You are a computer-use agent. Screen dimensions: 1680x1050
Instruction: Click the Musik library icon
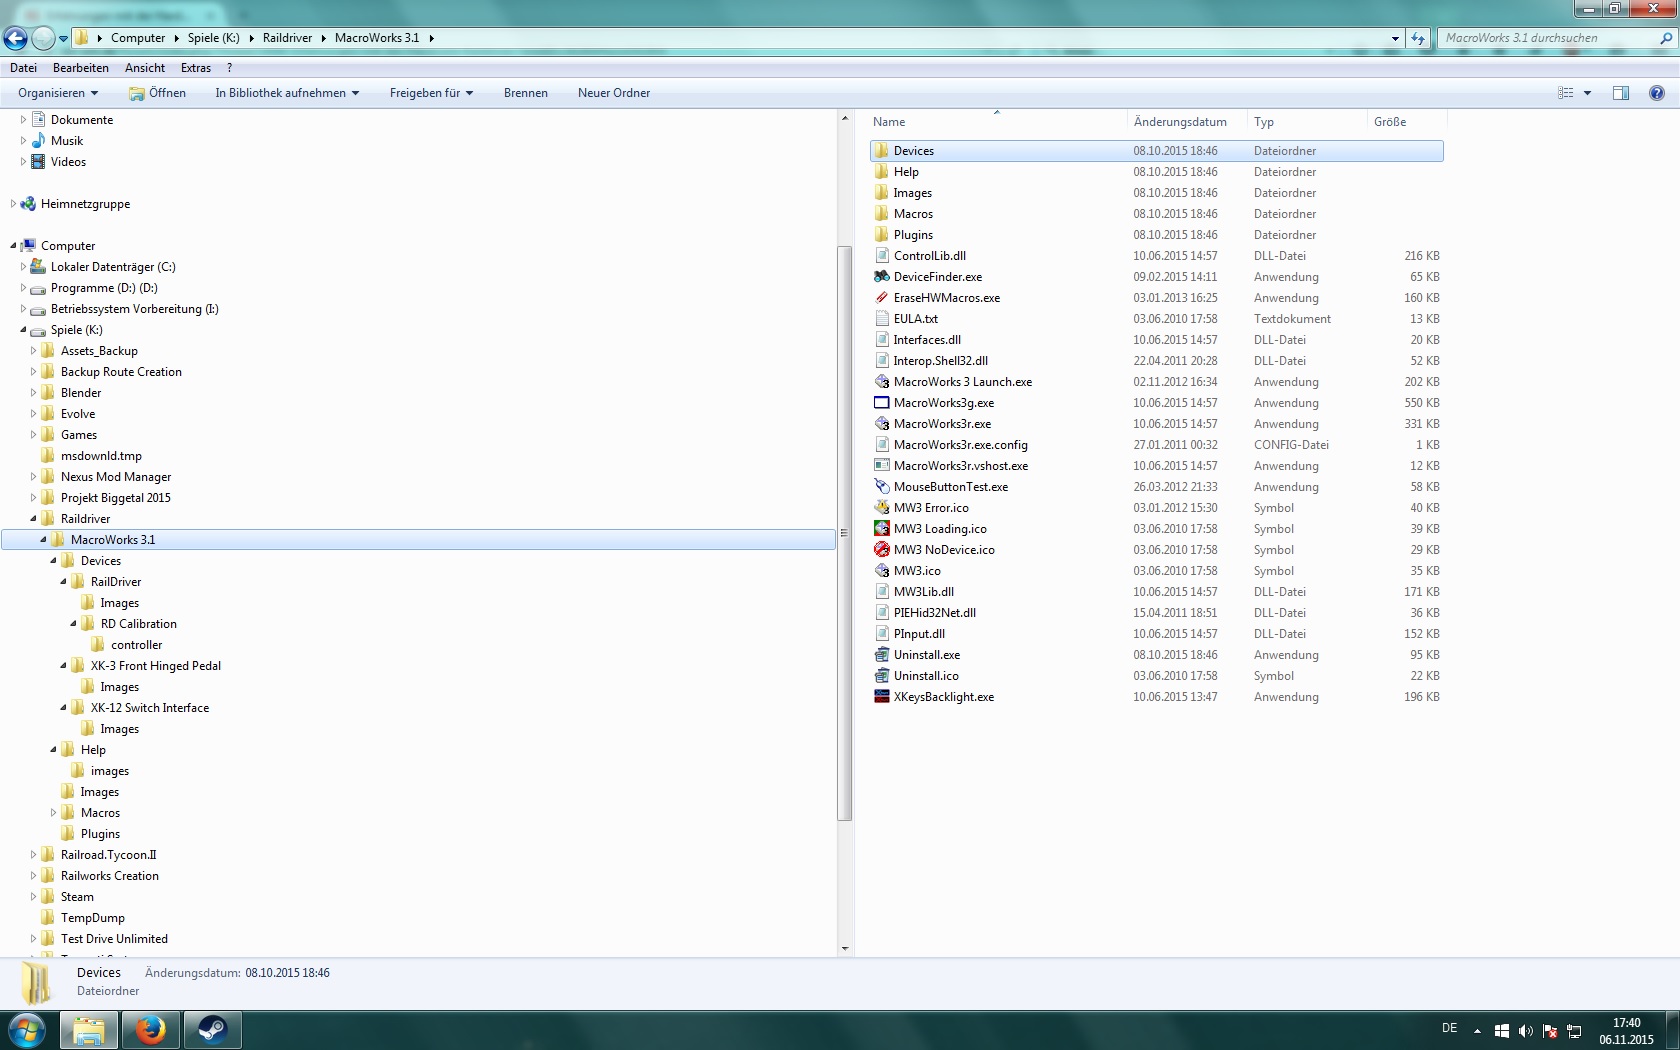pos(38,141)
